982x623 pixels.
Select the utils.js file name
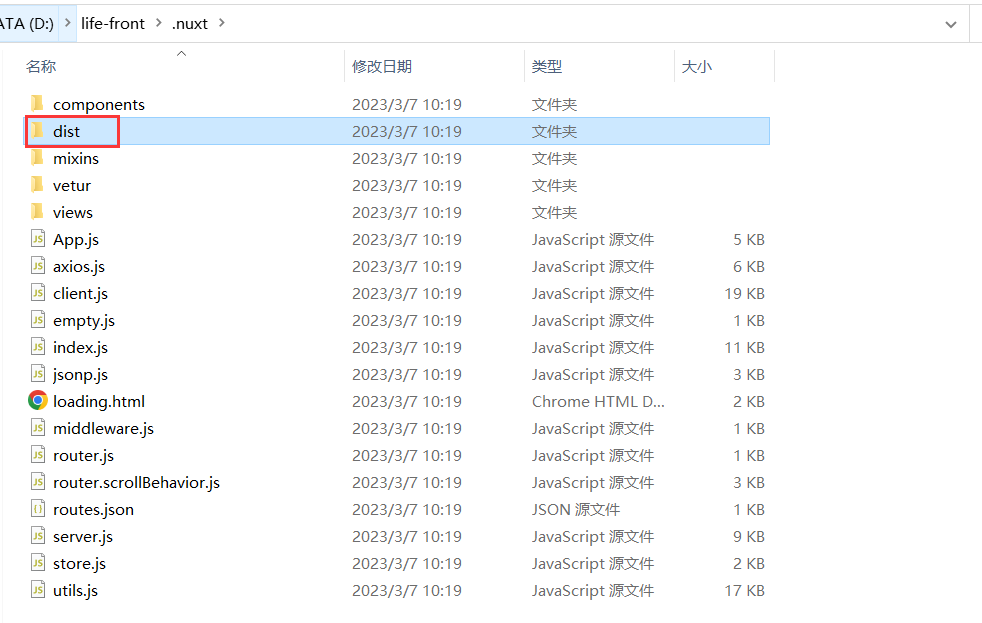[x=75, y=590]
